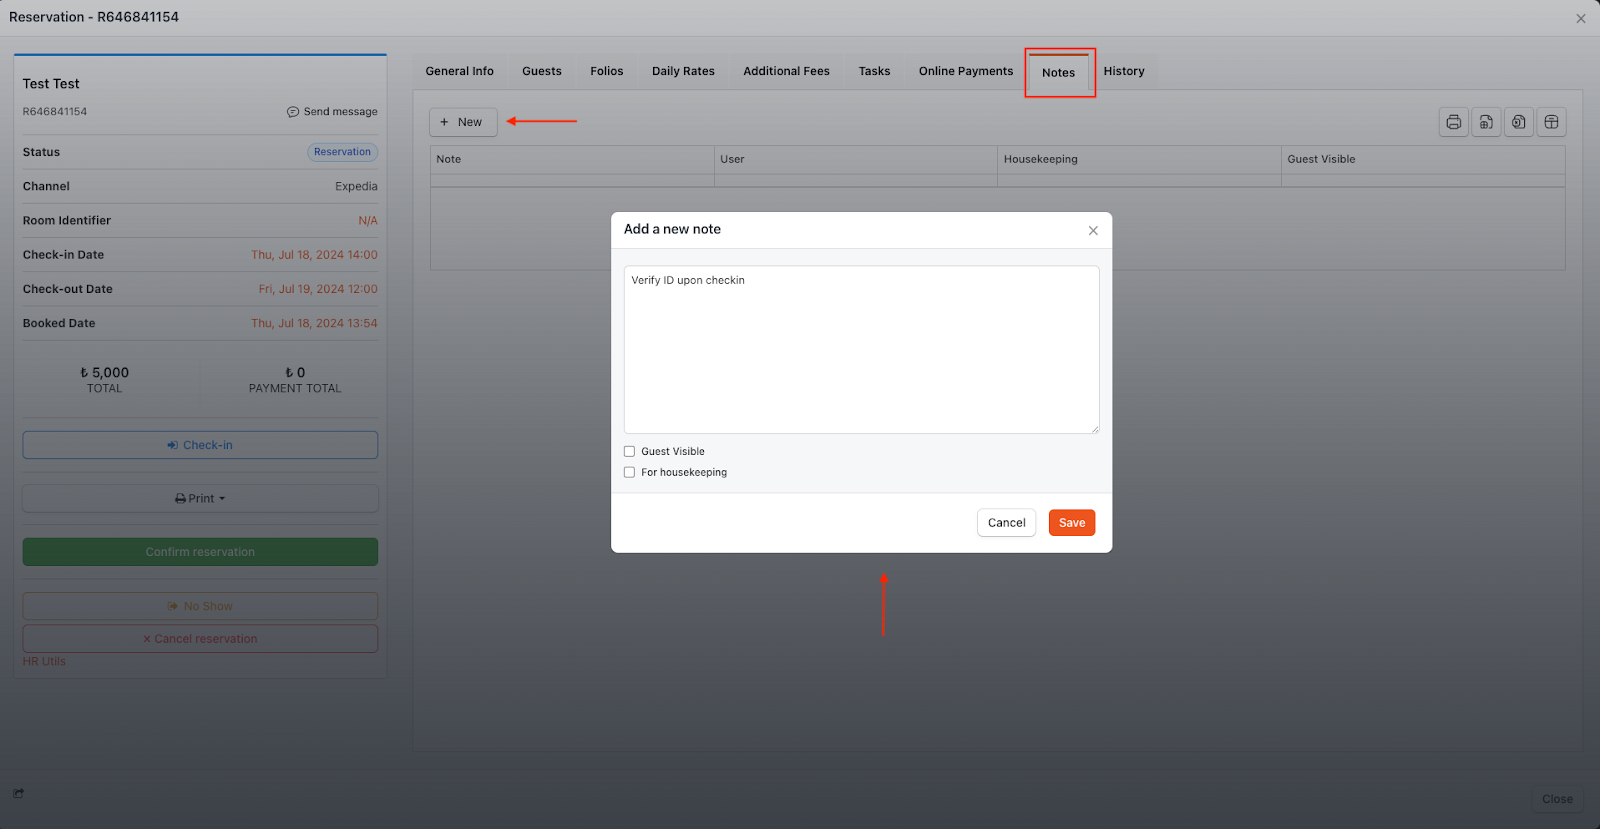The image size is (1600, 829).
Task: Open the table column layout icon
Action: click(1551, 122)
